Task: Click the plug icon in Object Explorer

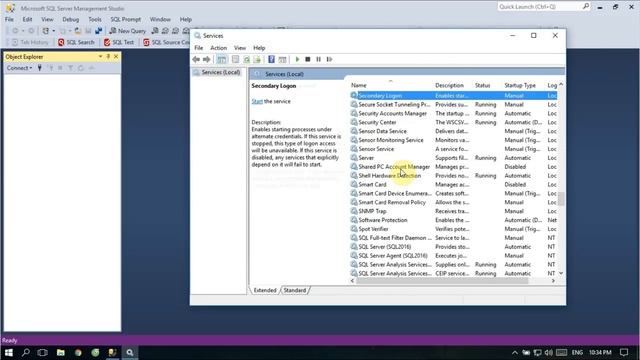Action: [40, 68]
